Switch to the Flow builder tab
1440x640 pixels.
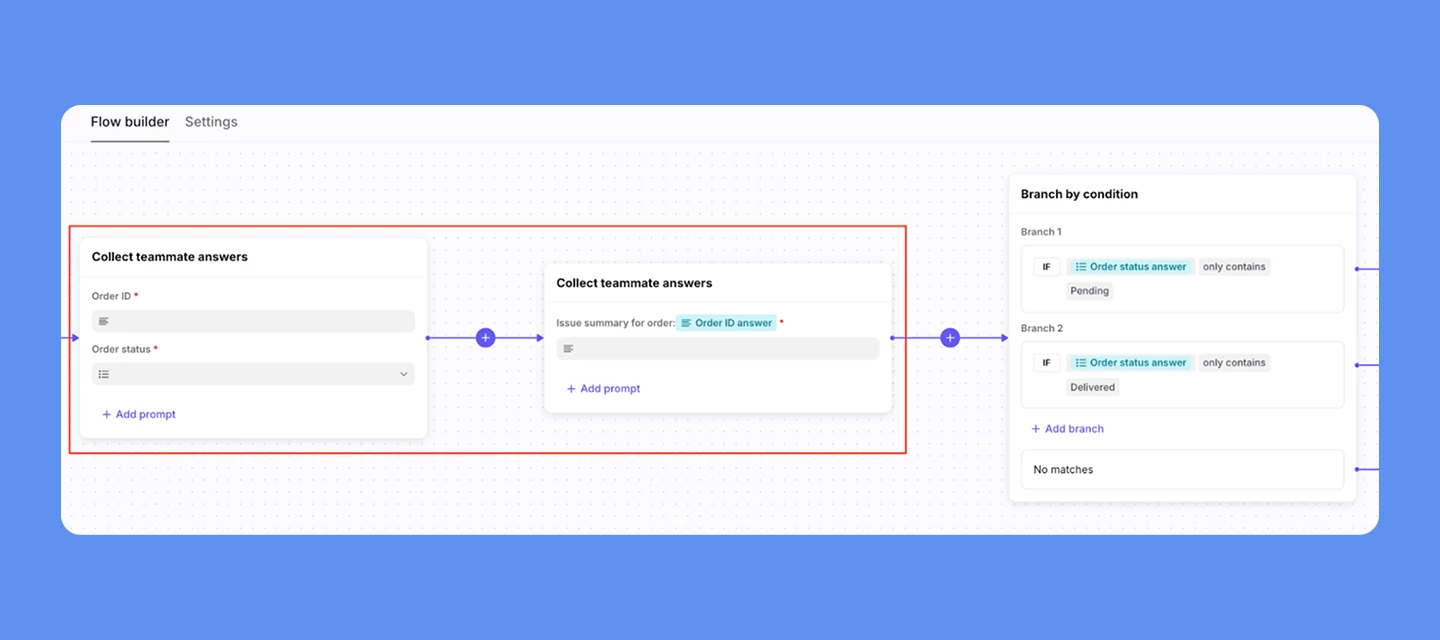coord(130,121)
